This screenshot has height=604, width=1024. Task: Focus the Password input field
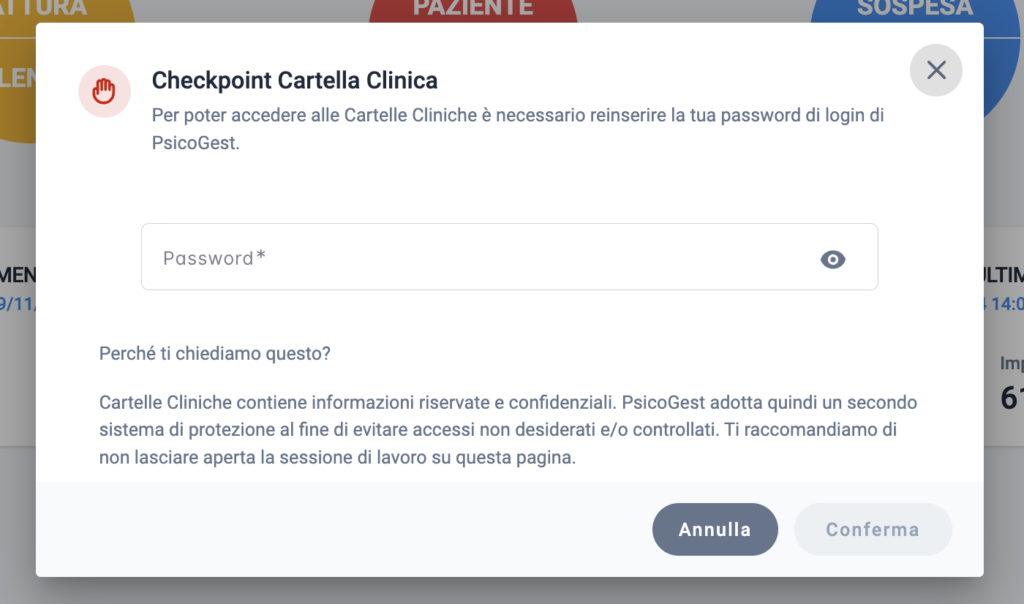[x=509, y=257]
